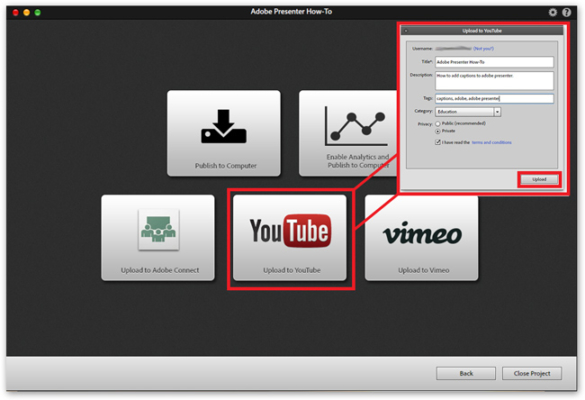Open the help question mark icon
The width and height of the screenshot is (585, 400).
[566, 12]
